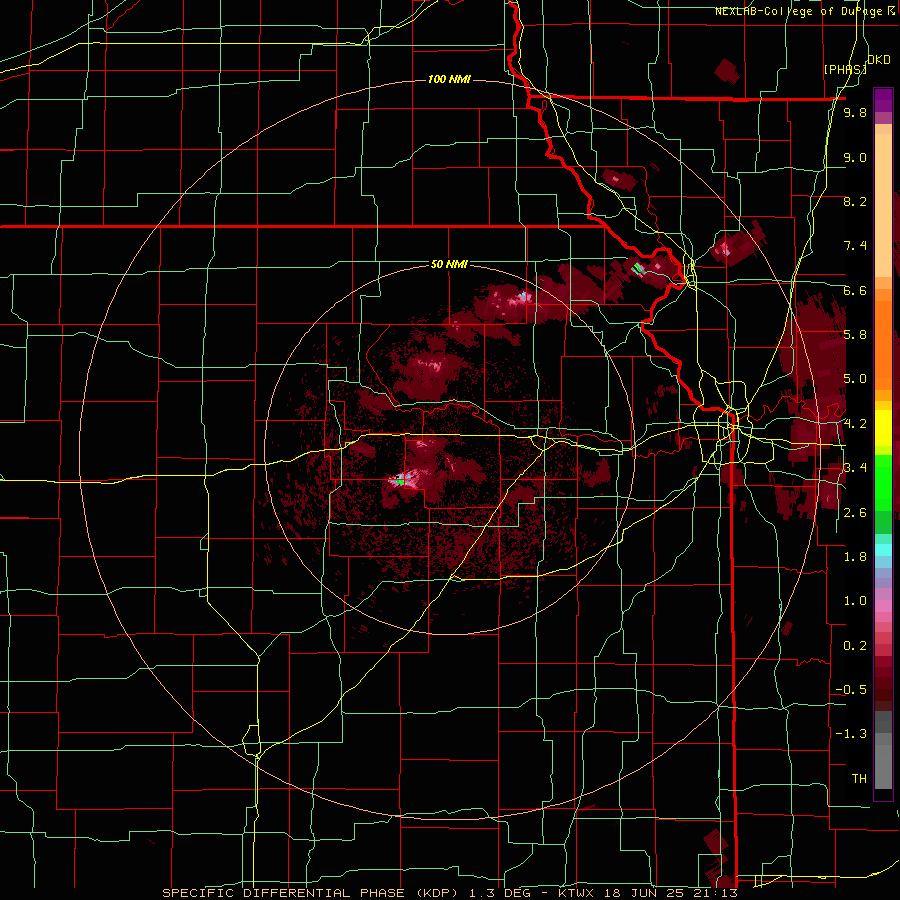
Task: Click the 9.0 value on the color scale
Action: coord(855,158)
